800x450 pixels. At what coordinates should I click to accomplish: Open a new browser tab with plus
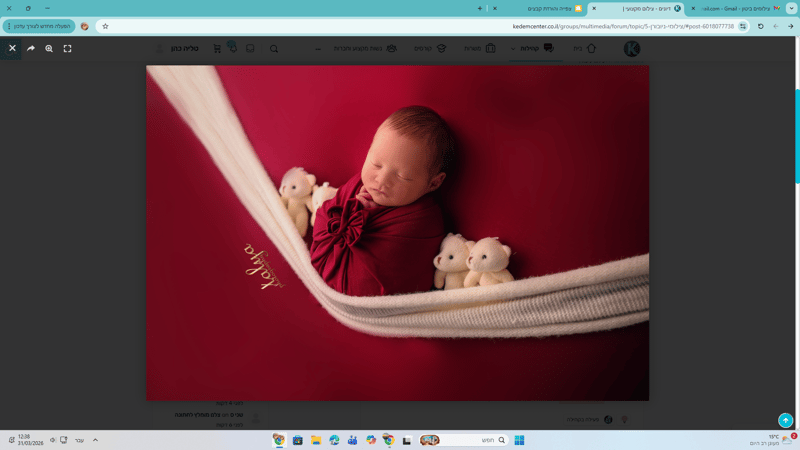(x=480, y=9)
